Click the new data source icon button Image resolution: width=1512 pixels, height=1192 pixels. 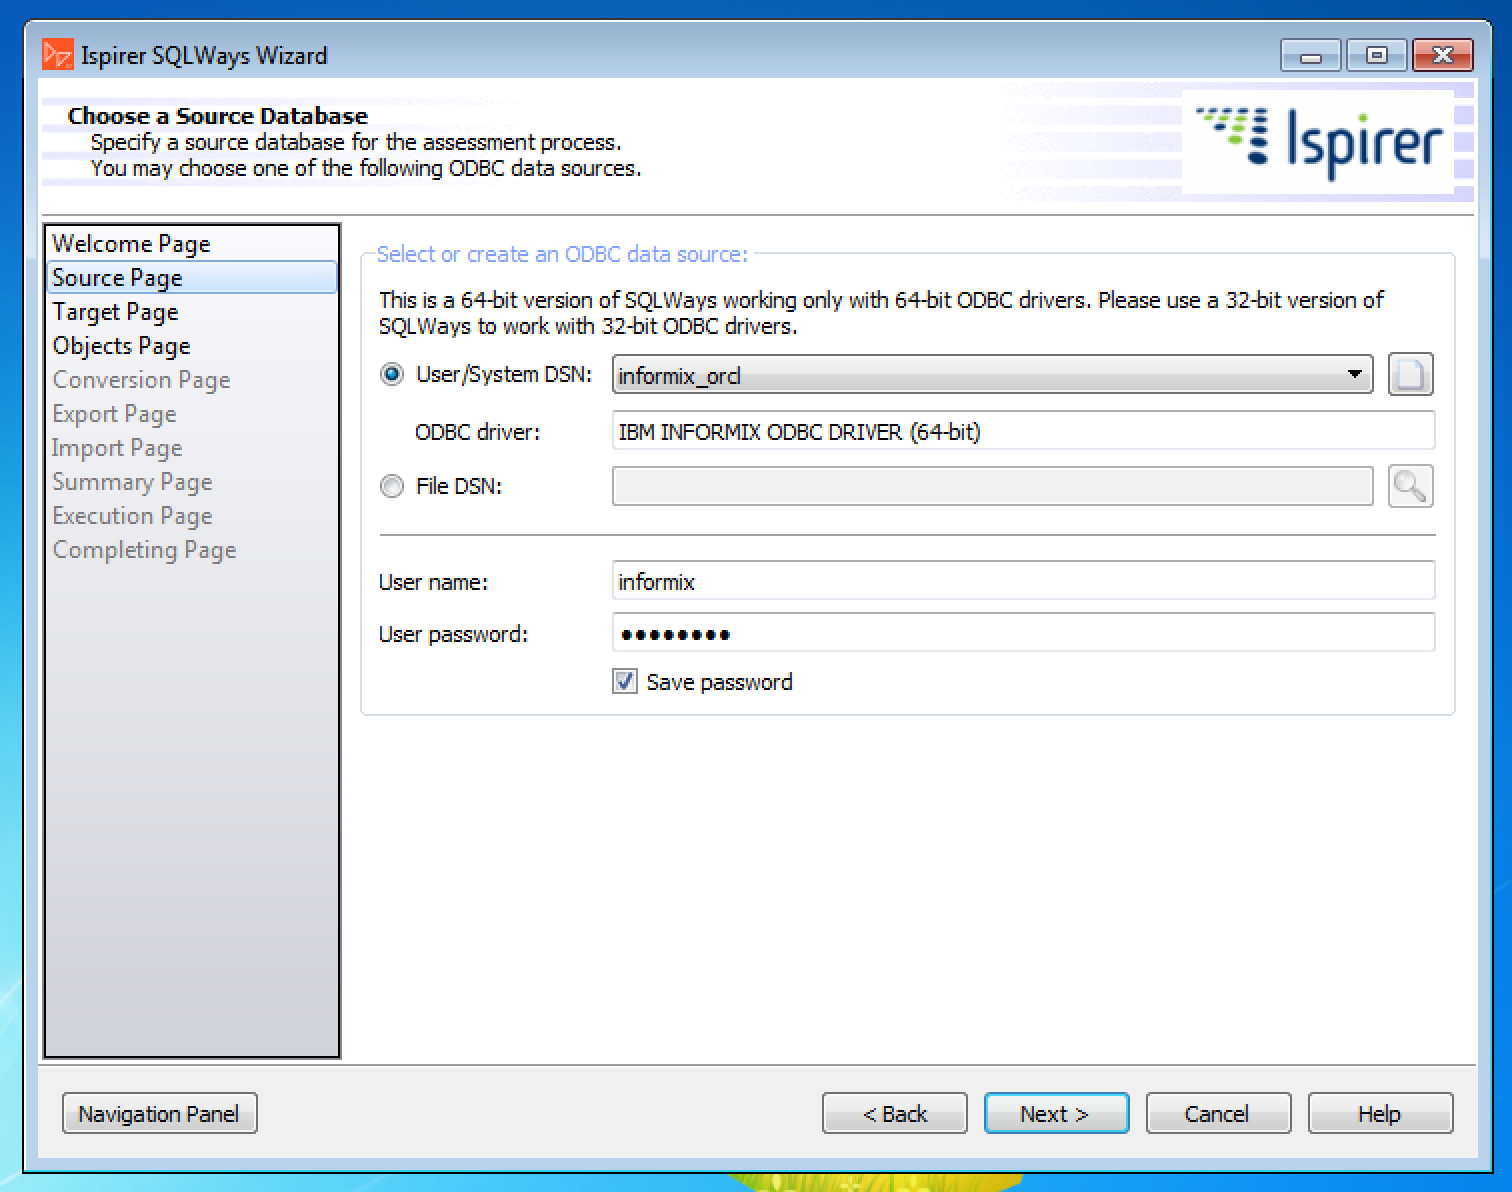pyautogui.click(x=1410, y=375)
